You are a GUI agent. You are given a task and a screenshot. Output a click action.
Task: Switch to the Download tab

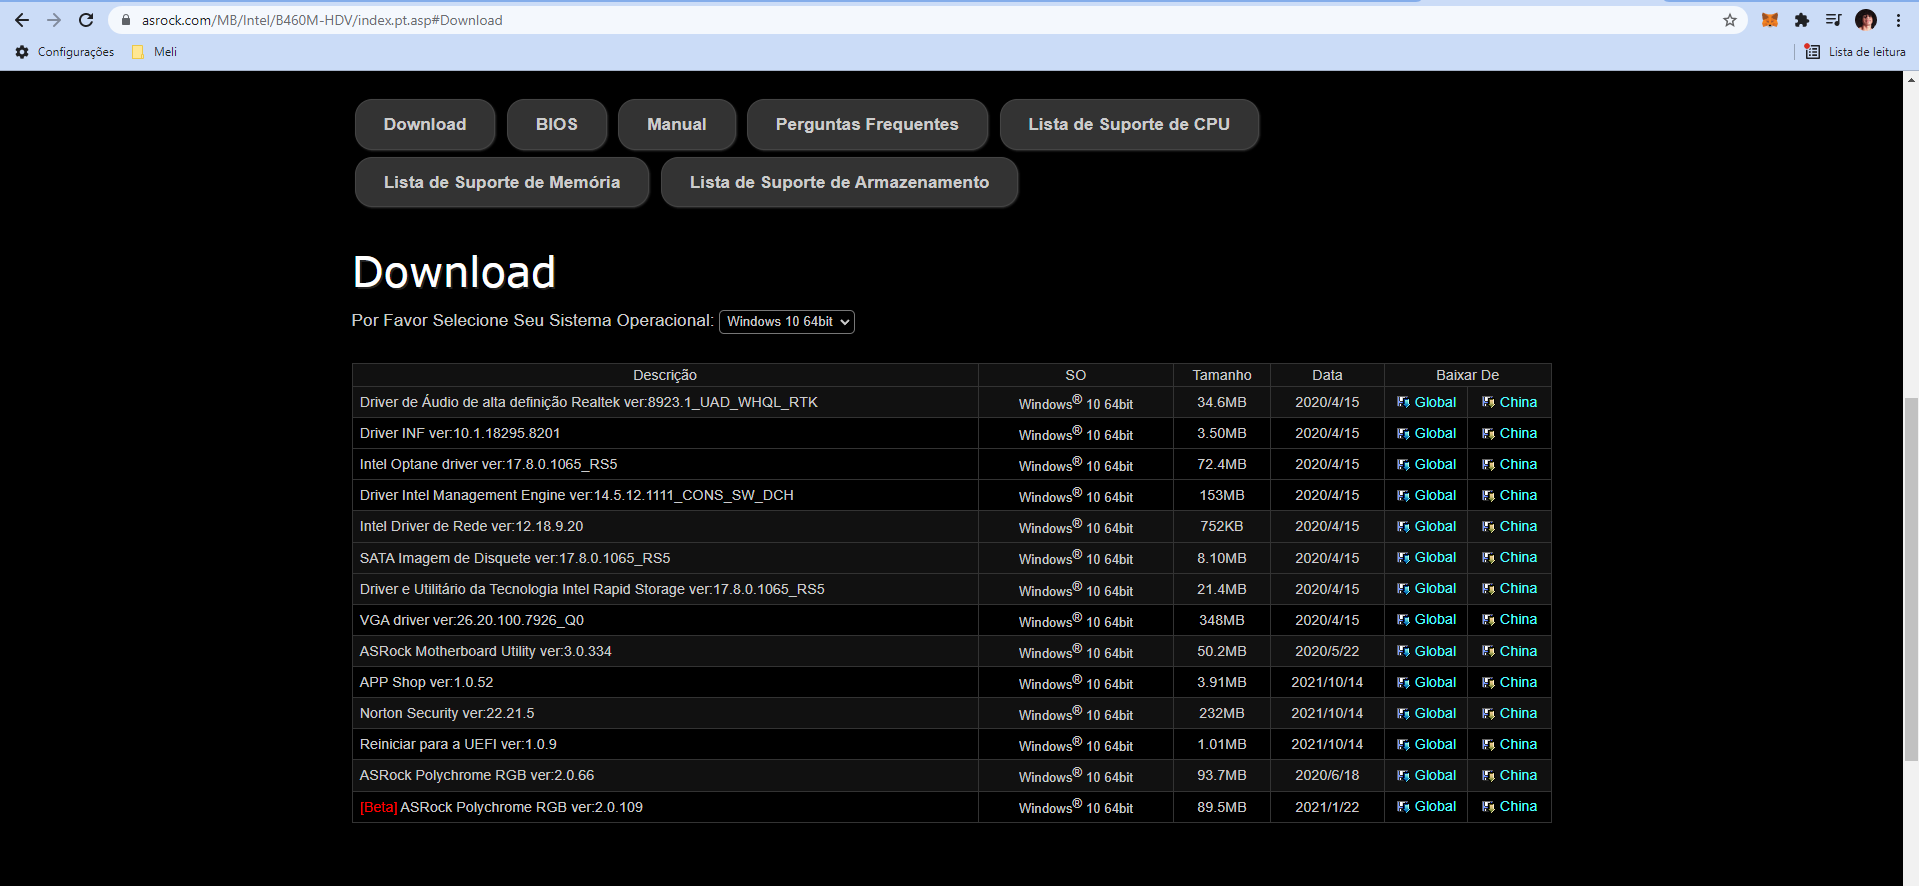coord(425,124)
